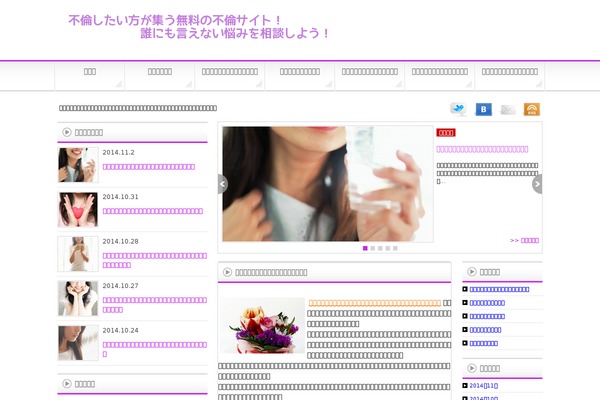Open thumbnail of the 2014.11.2 post
600x400 pixels.
tap(78, 165)
